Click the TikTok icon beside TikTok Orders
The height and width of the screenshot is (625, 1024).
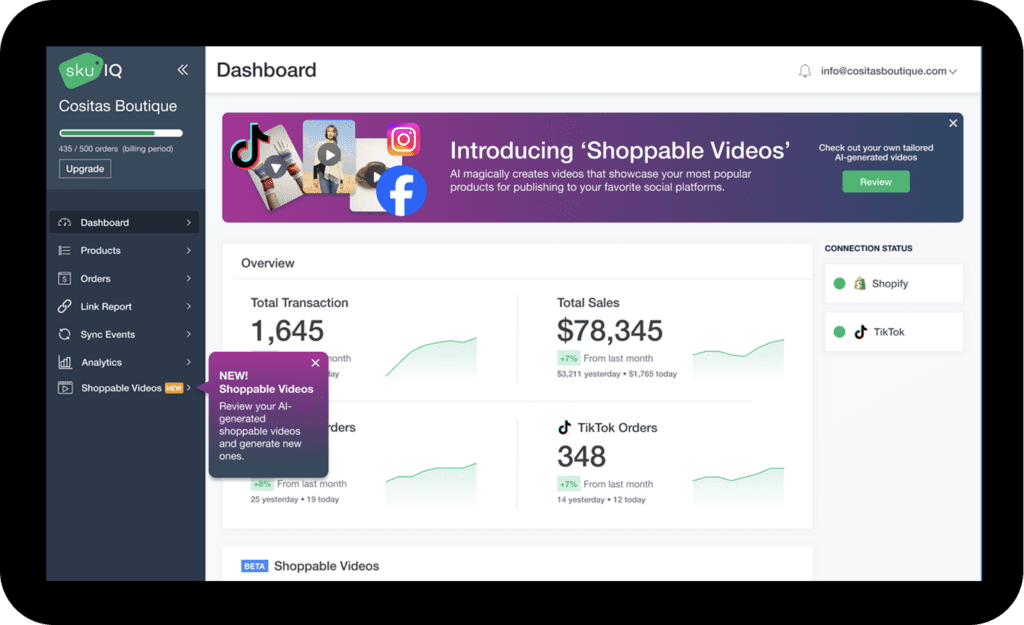pos(564,428)
